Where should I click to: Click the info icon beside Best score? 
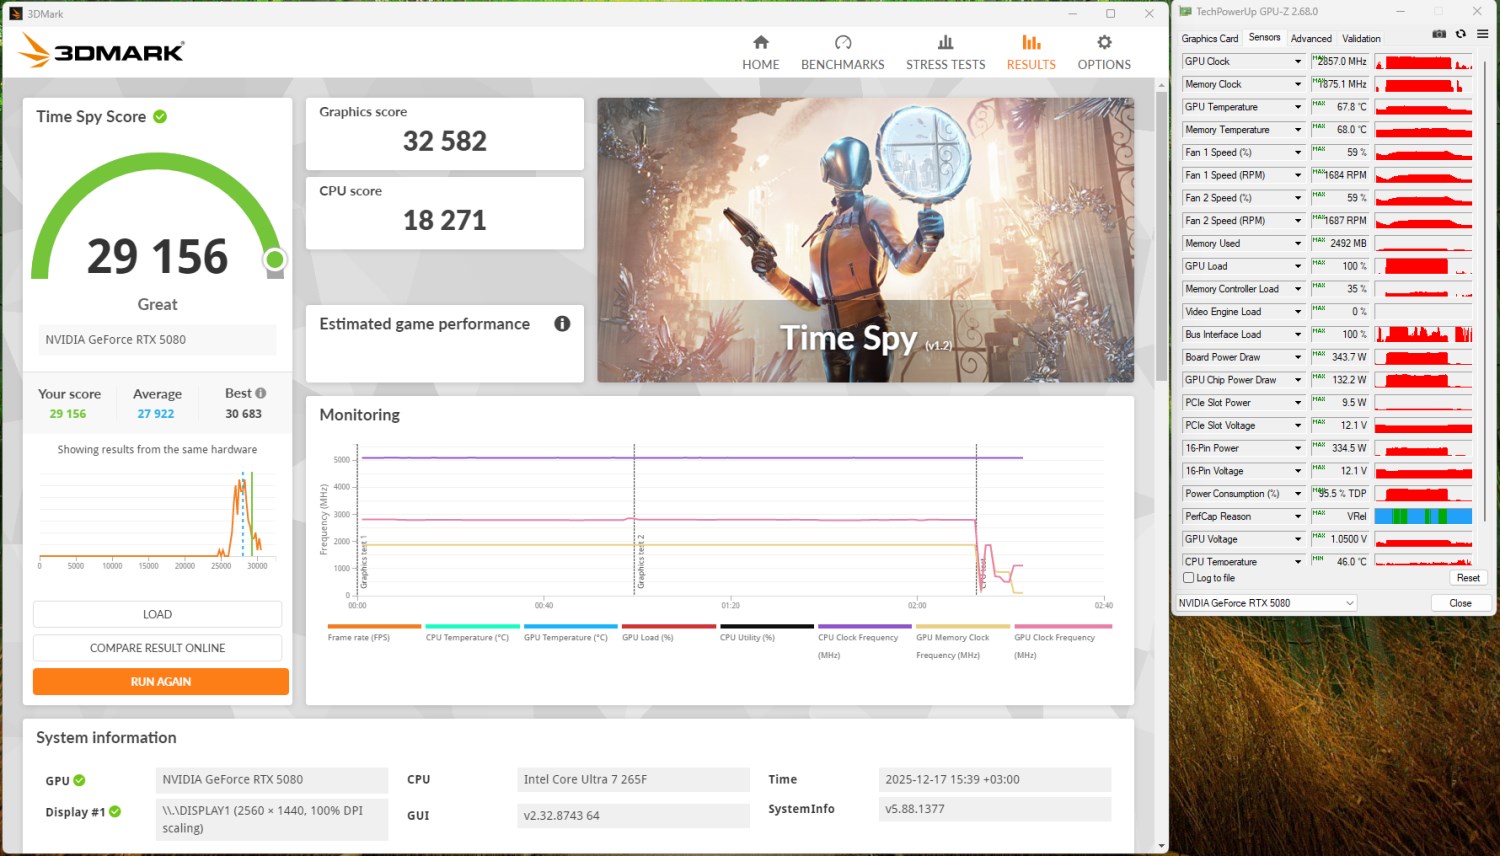[261, 393]
